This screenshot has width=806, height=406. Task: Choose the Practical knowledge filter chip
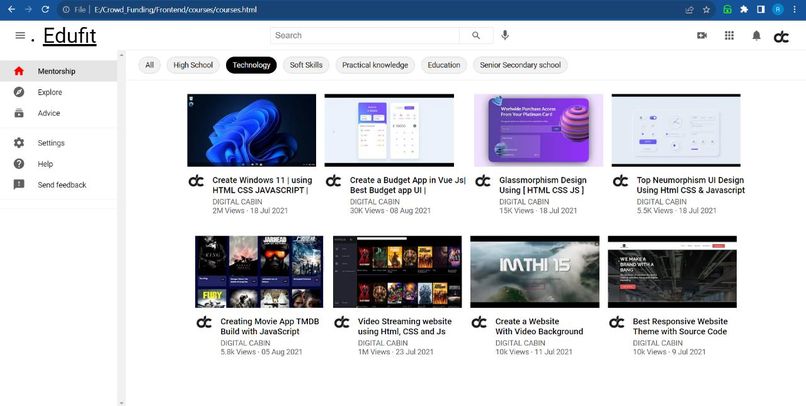coord(375,65)
